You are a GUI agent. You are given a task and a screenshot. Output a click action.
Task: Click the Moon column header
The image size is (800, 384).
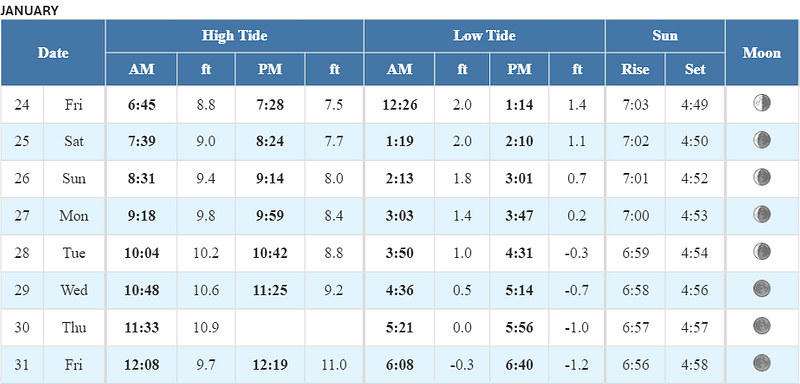(762, 53)
